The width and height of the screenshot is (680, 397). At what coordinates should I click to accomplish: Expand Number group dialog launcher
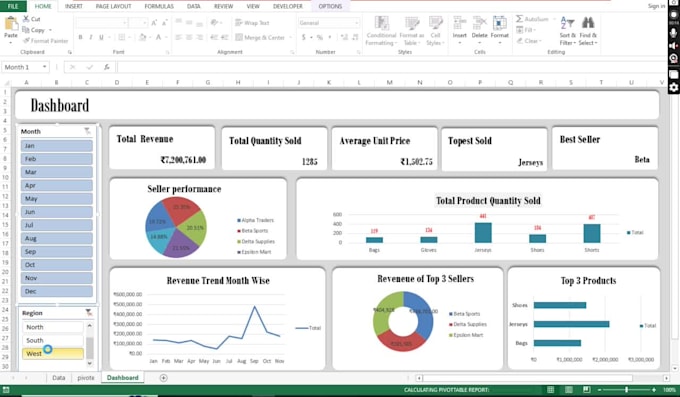[359, 52]
